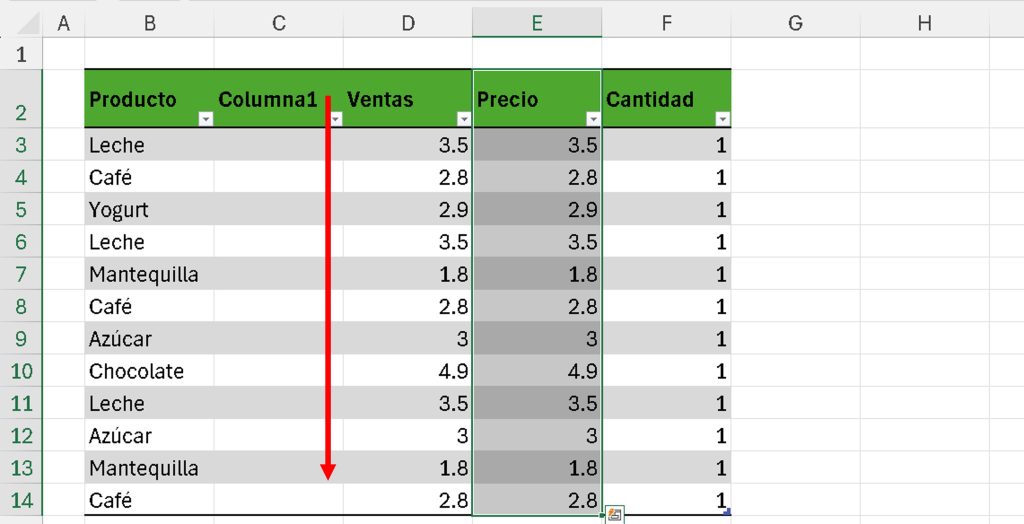Select column B header
This screenshot has height=524, width=1024.
[x=149, y=23]
